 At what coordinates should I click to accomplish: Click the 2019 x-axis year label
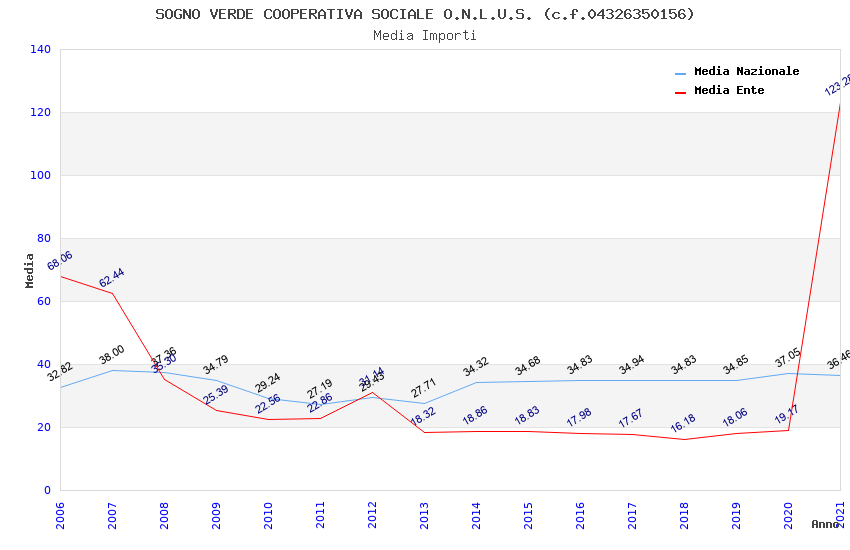click(736, 515)
